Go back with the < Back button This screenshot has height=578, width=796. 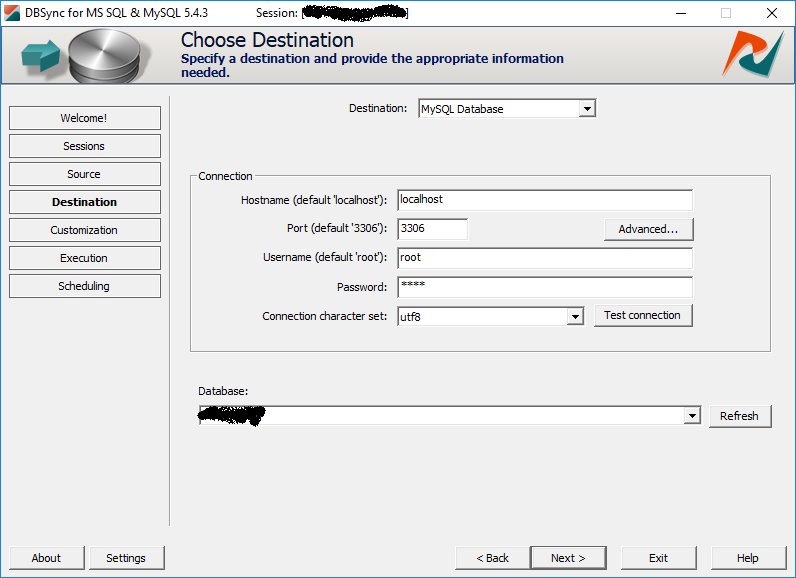pyautogui.click(x=492, y=558)
